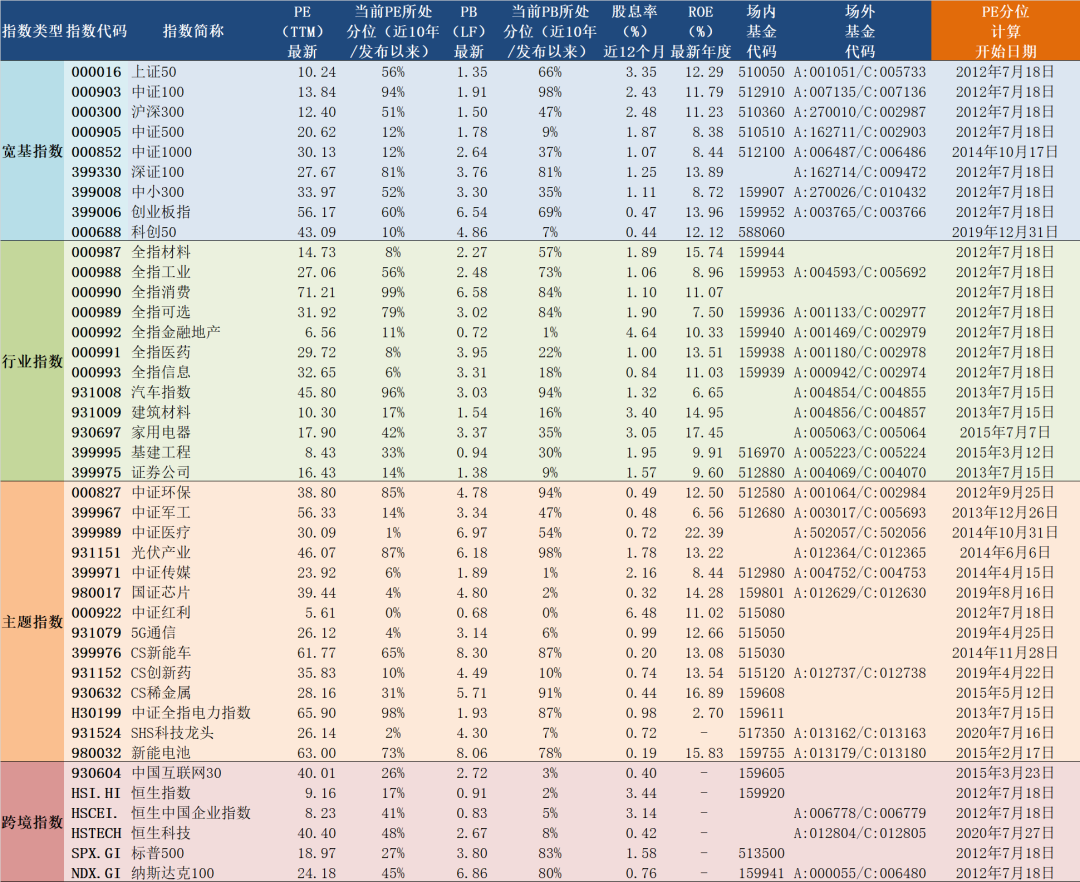Select the index name 中证环保
Viewport: 1080px width, 882px height.
pos(160,492)
